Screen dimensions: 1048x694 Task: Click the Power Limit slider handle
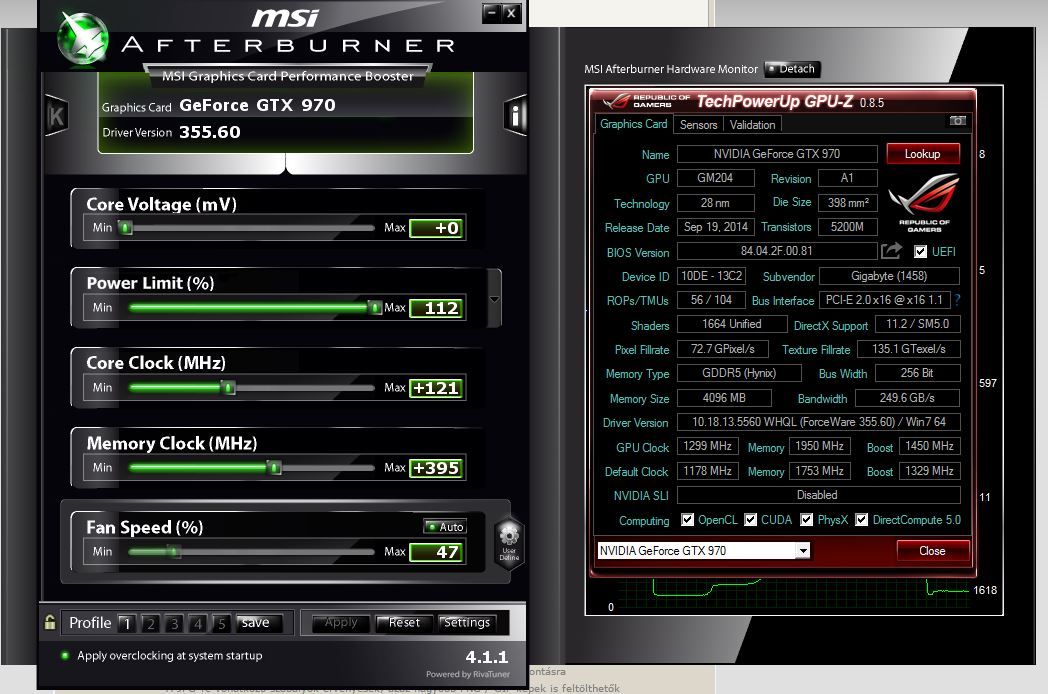[x=375, y=308]
